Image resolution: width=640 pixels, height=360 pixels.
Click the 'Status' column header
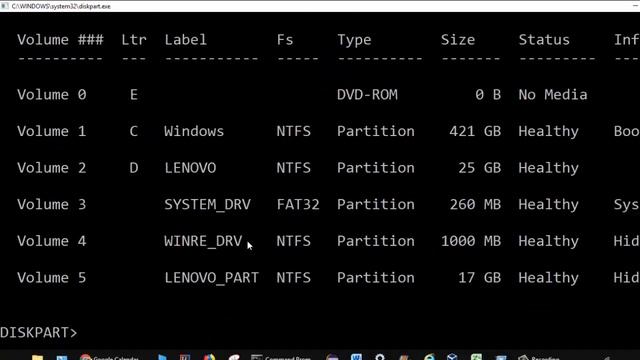[x=544, y=40]
